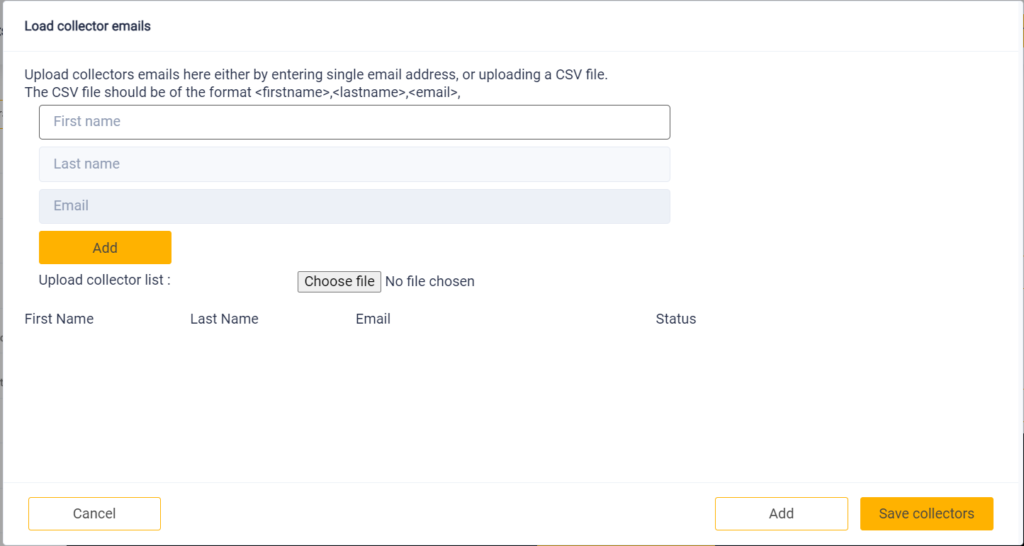Viewport: 1024px width, 546px height.
Task: Open file picker via Choose file
Action: coord(339,281)
